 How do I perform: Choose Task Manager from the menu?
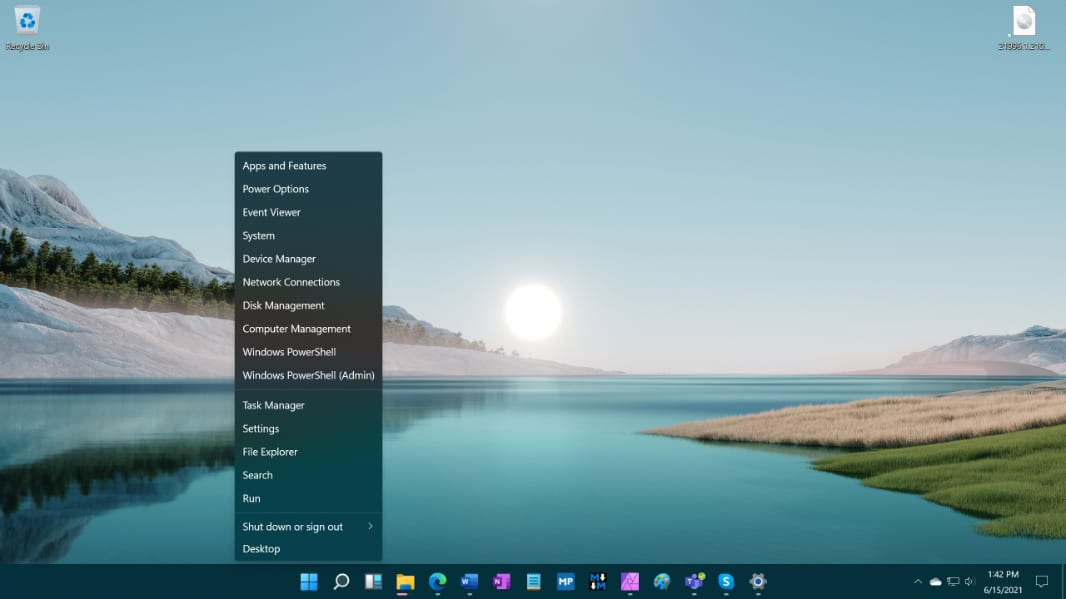tap(273, 405)
